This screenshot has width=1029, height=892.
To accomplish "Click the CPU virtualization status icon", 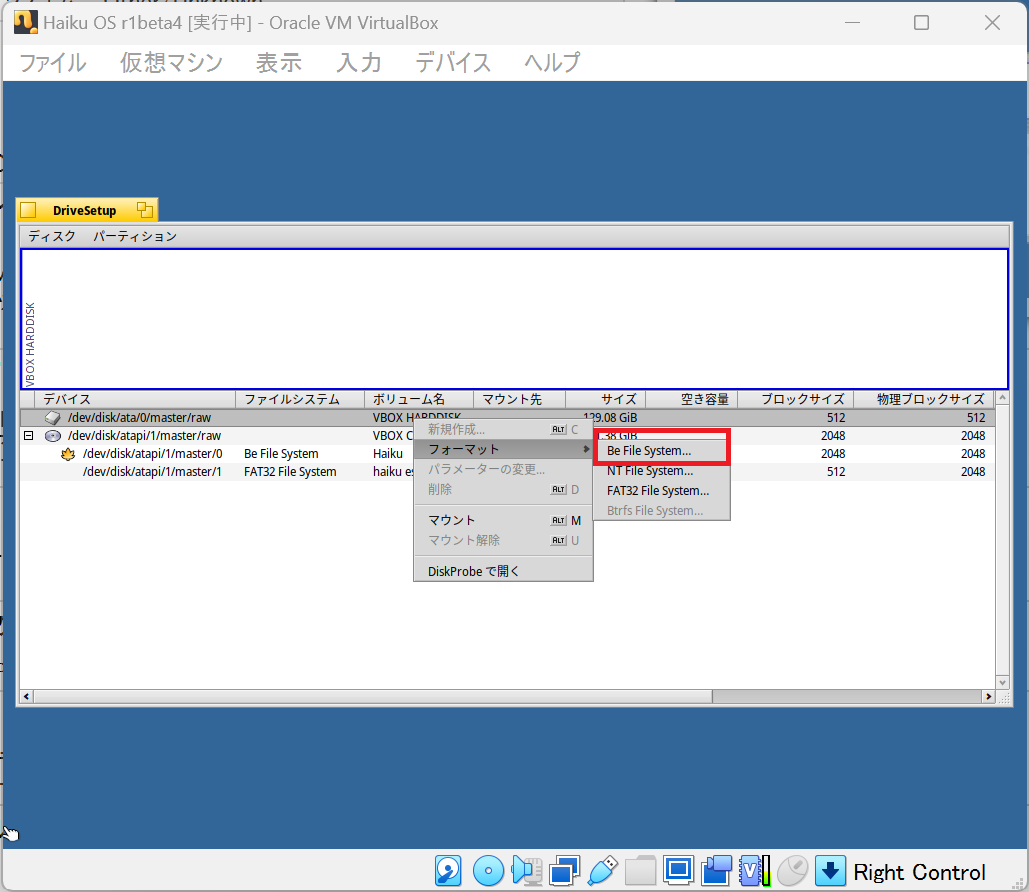I will click(754, 871).
